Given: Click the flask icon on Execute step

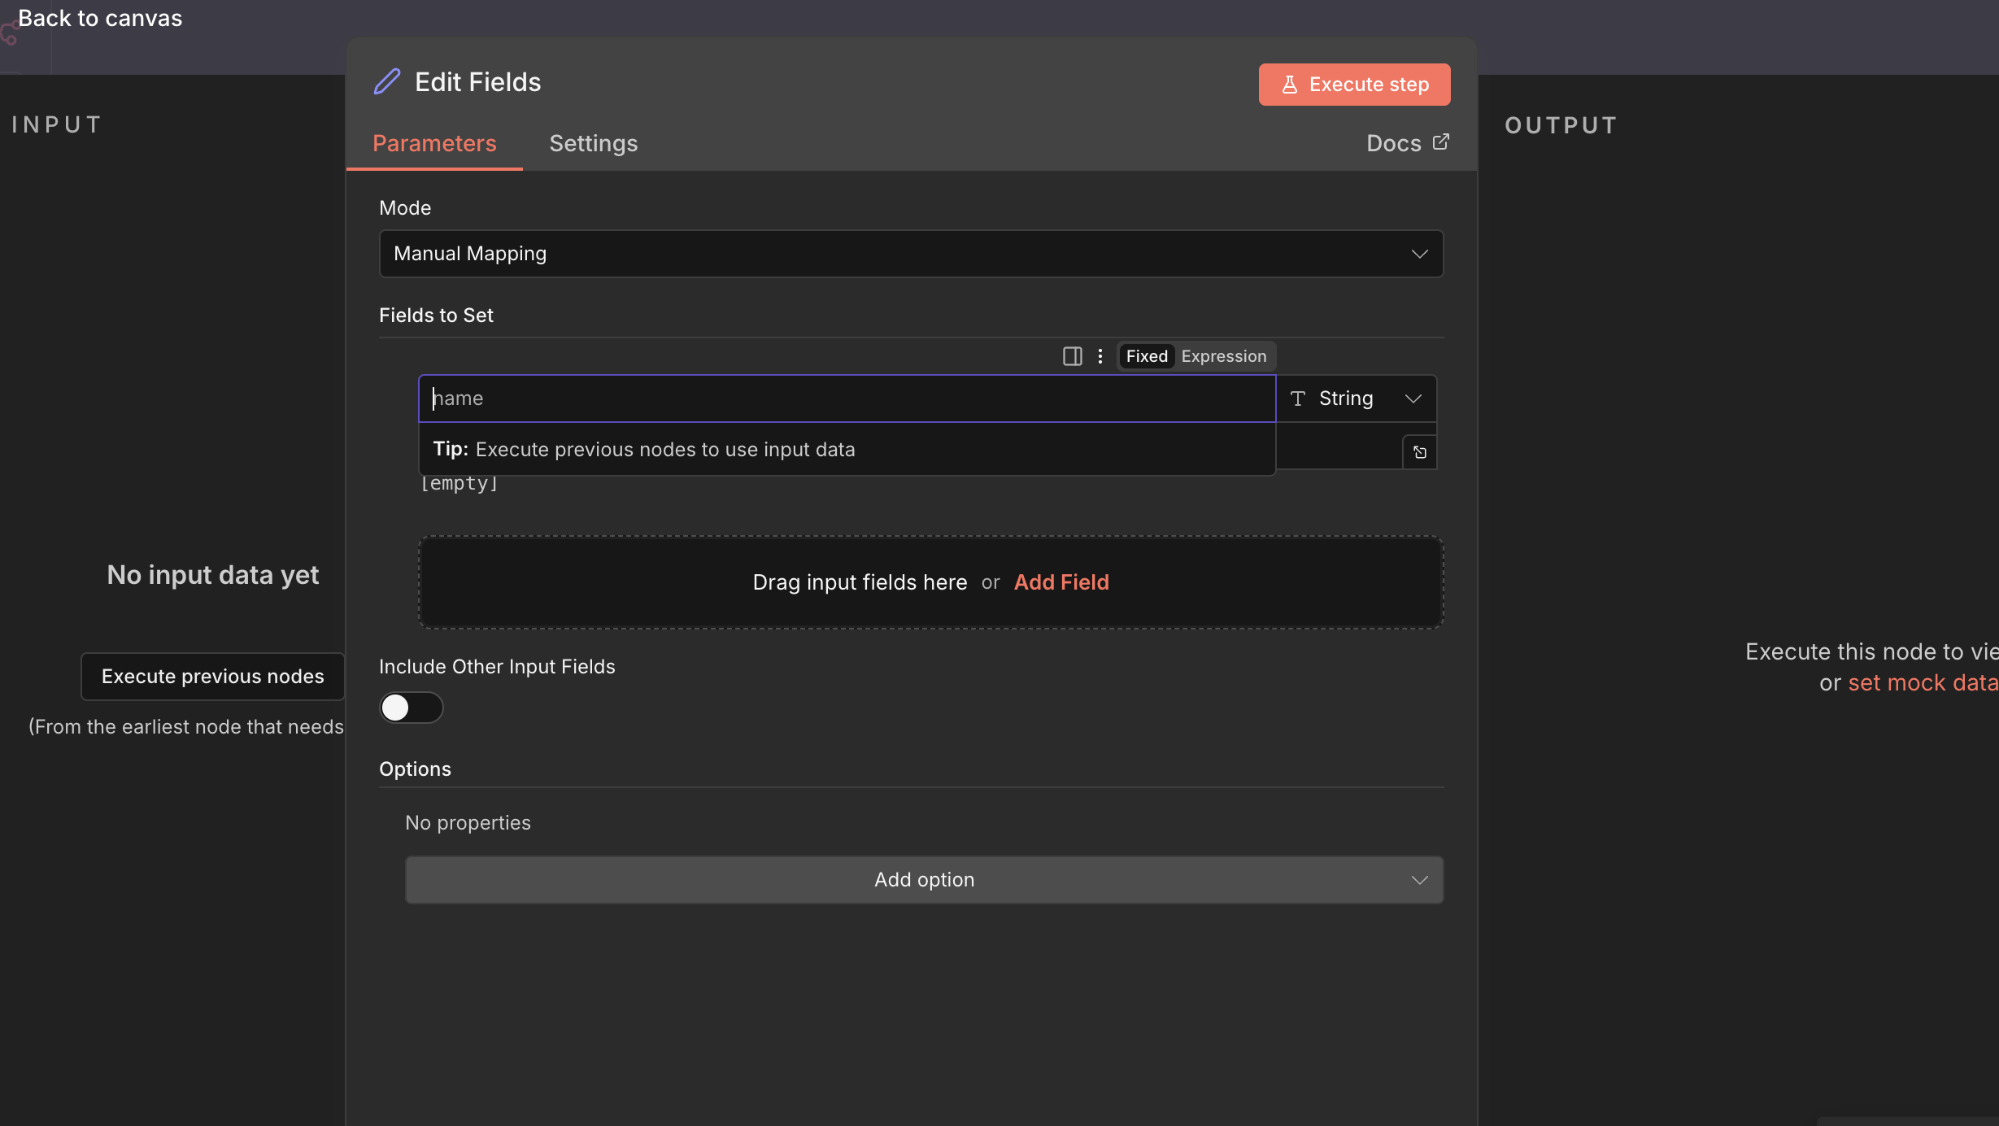Looking at the screenshot, I should (x=1289, y=85).
